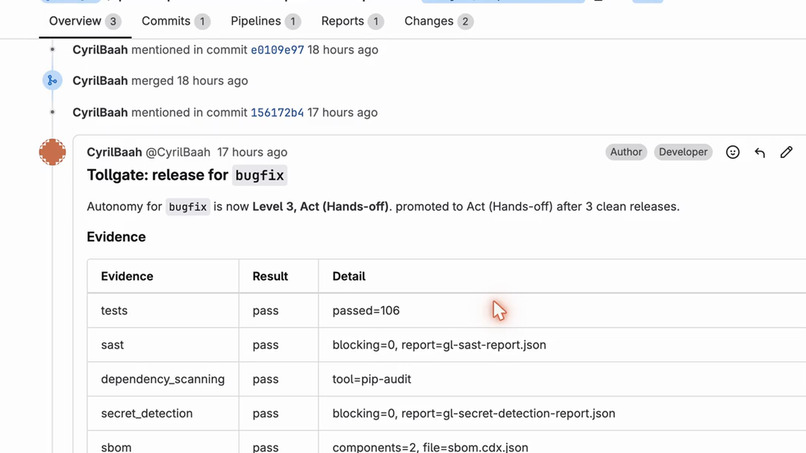Open CyrilBaah profile from comment header
This screenshot has height=453, width=806.
click(x=114, y=152)
